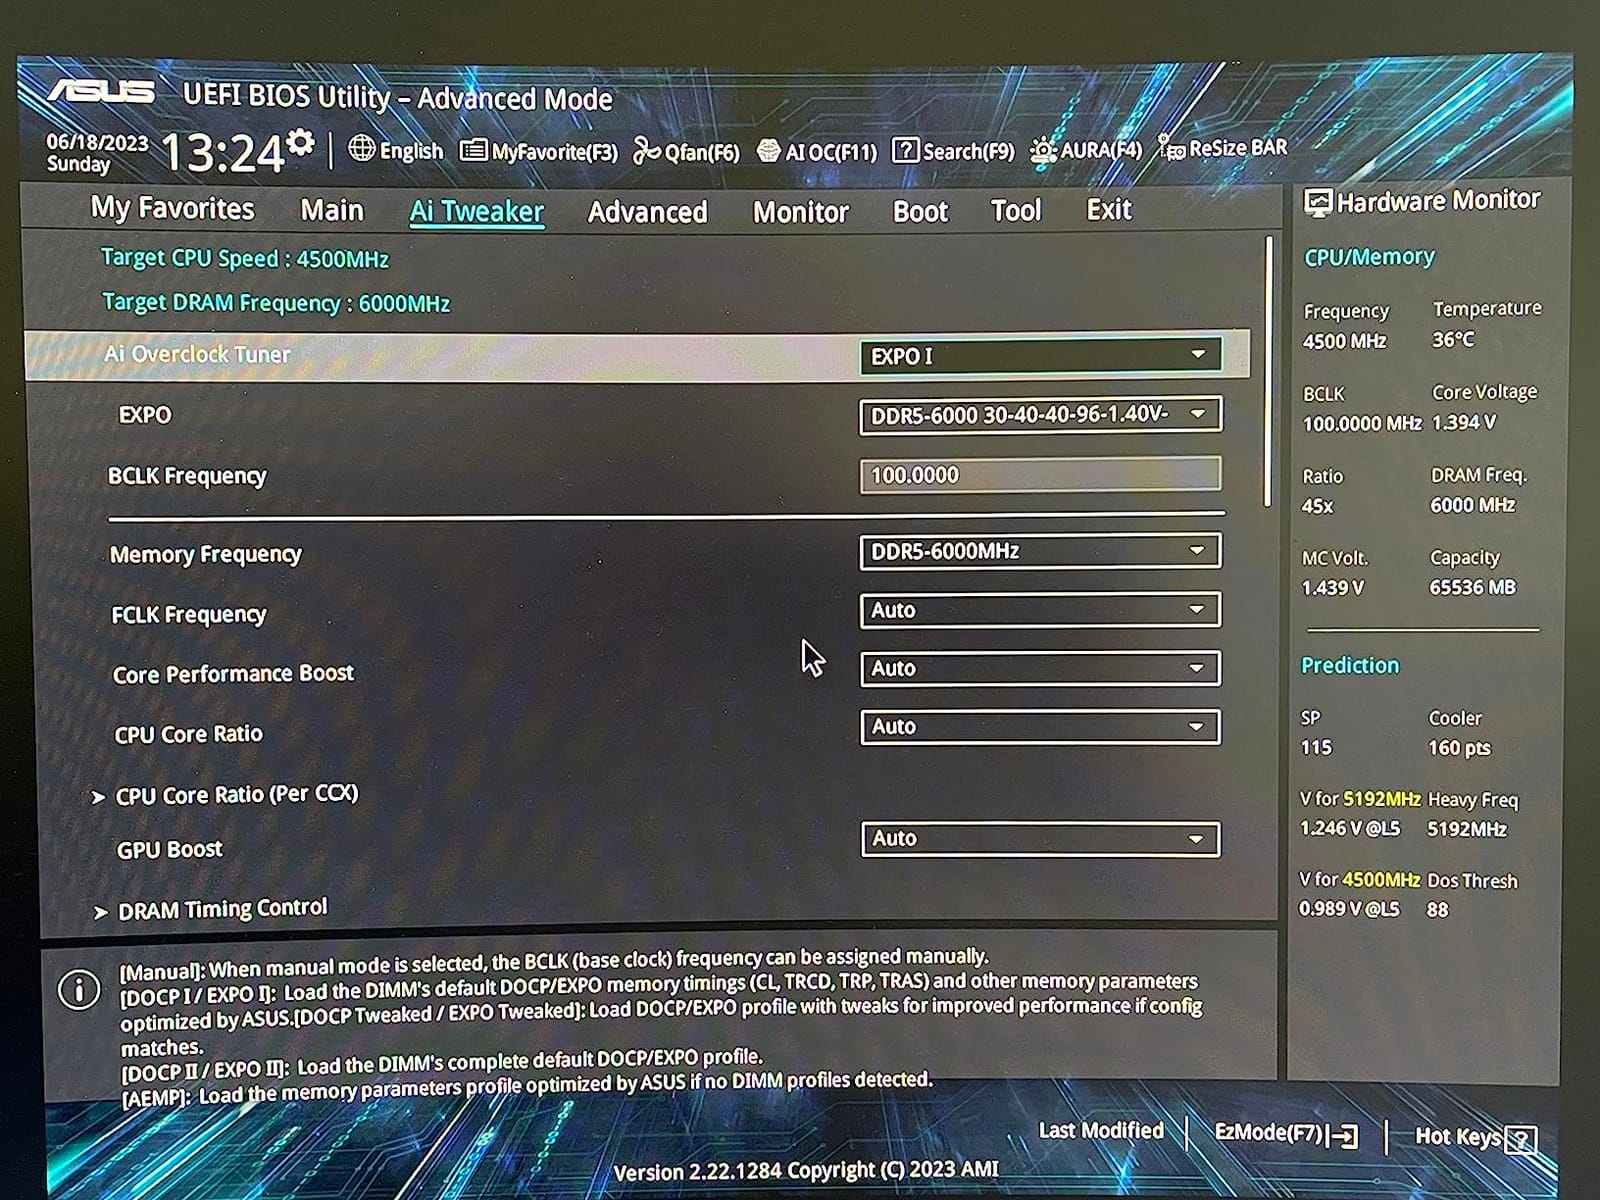Click the ASUS logo
Viewport: 1600px width, 1200px height.
point(102,92)
